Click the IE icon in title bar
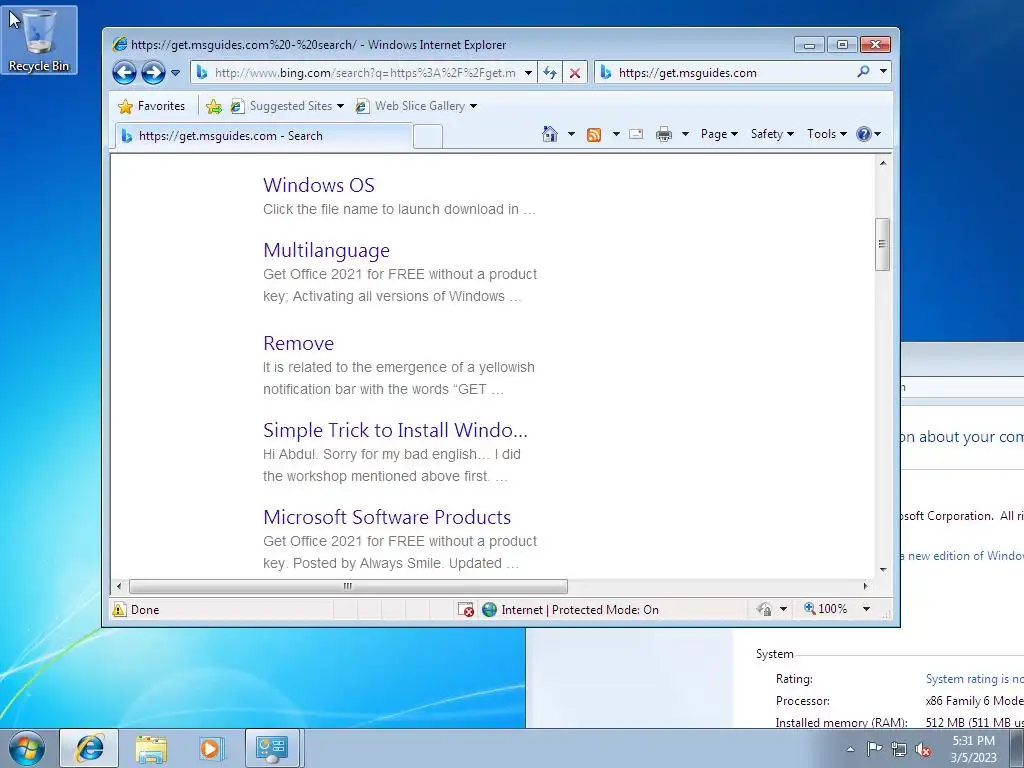 tap(120, 44)
